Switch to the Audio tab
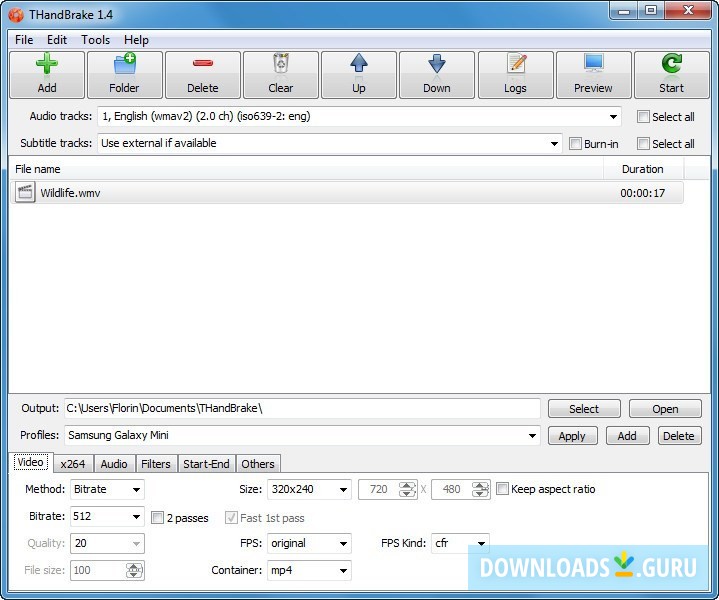Viewport: 719px width, 600px height. [x=114, y=464]
